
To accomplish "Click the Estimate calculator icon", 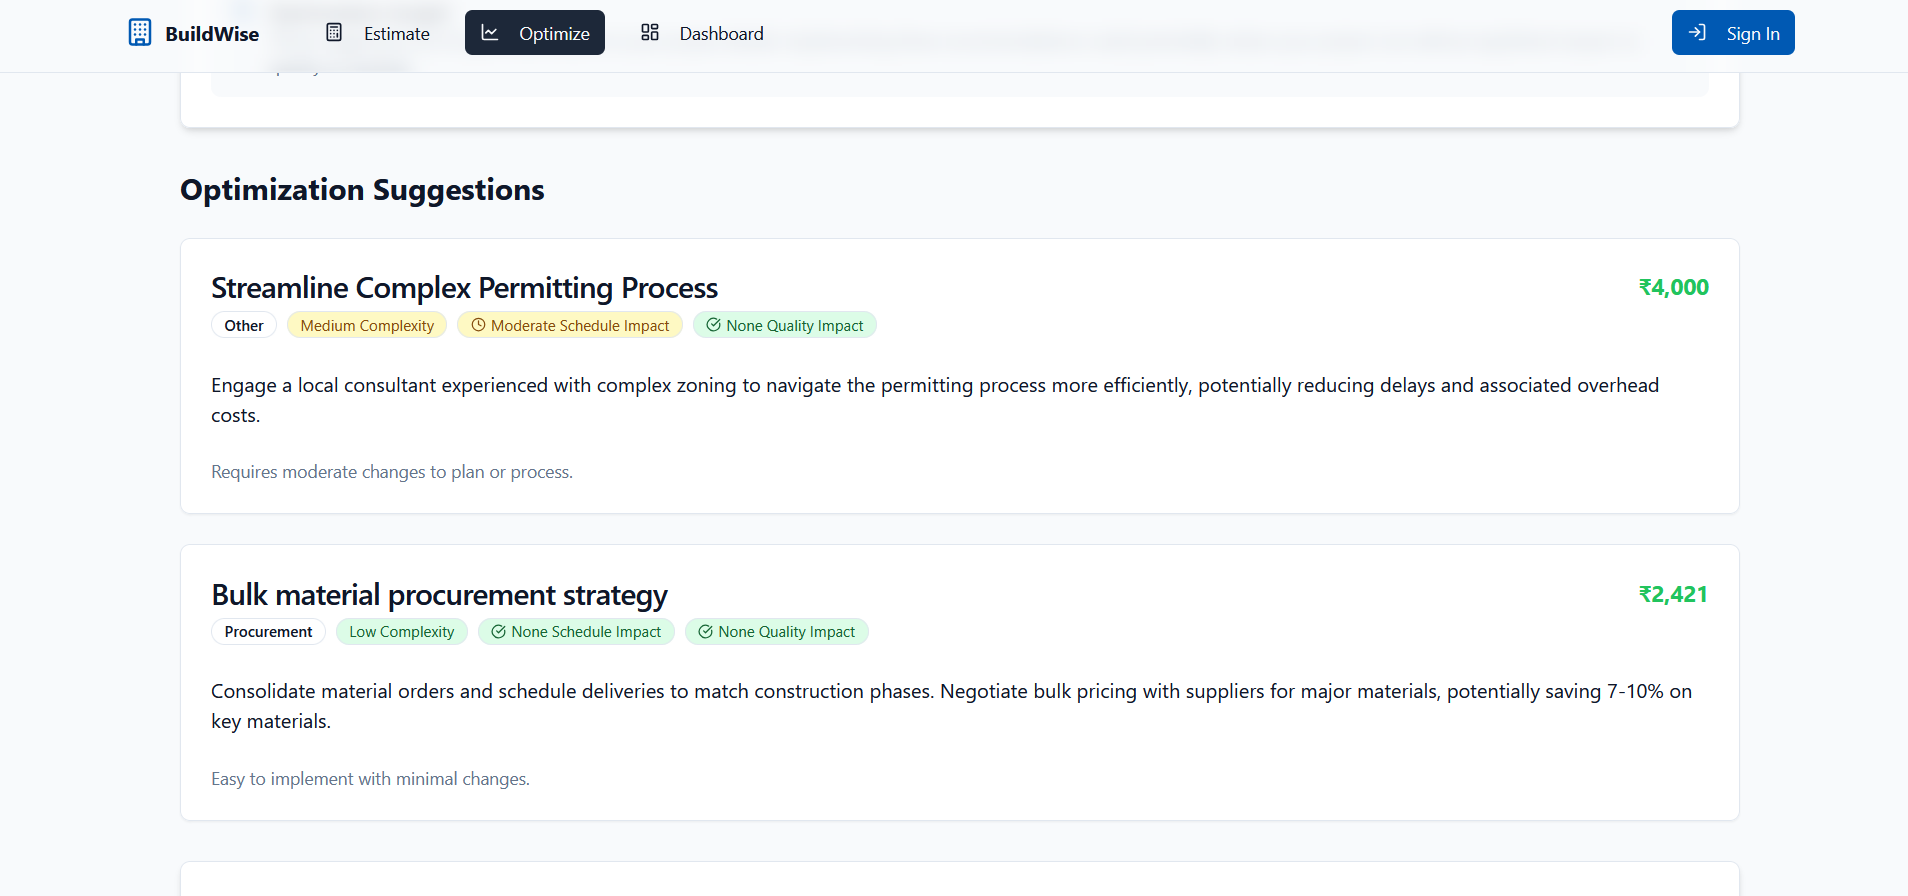I will [334, 33].
